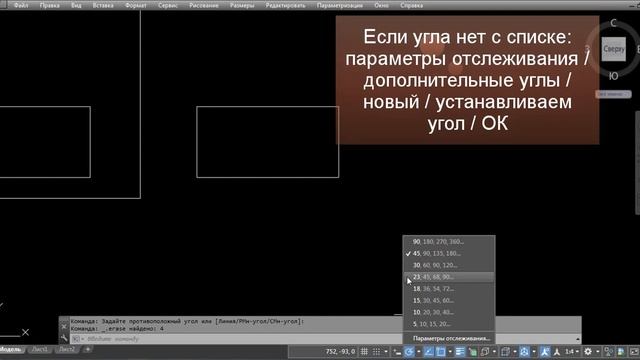This screenshot has width=640, height=360.
Task: Open selection cycling dropdown arrow
Action: [494, 351]
